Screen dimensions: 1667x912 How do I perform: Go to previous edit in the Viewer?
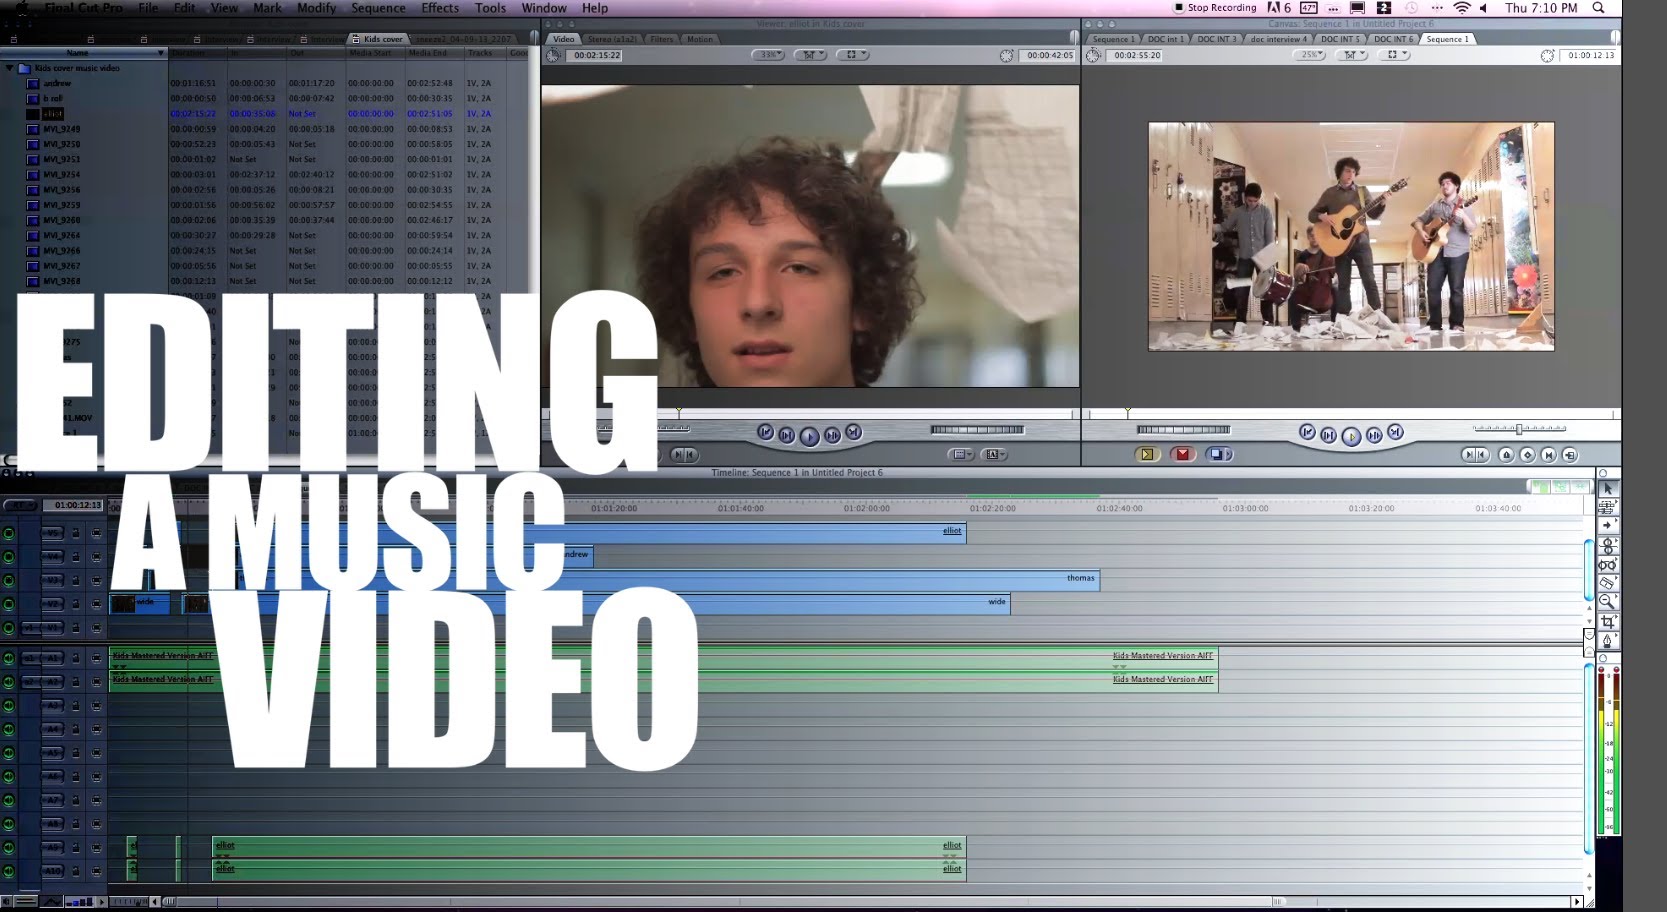(765, 433)
